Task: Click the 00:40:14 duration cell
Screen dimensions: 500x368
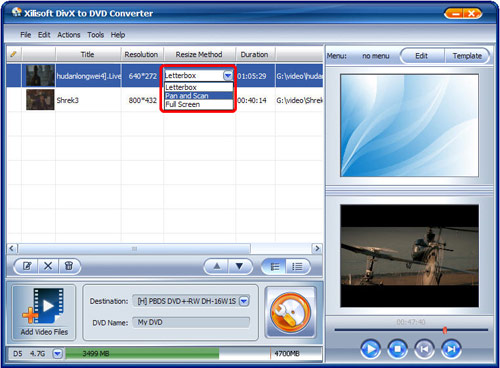Action: tap(252, 100)
